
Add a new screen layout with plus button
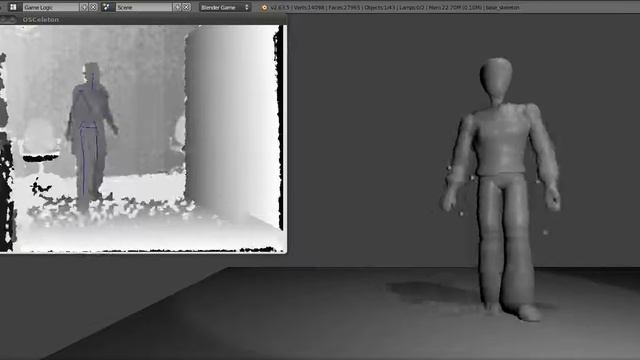[x=84, y=7]
